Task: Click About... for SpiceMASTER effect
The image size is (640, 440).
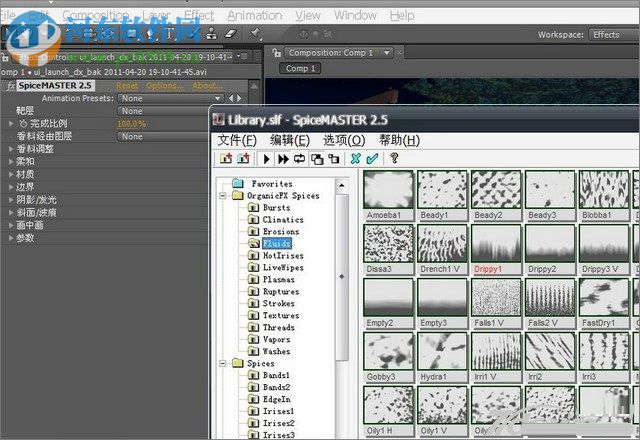Action: (x=207, y=86)
